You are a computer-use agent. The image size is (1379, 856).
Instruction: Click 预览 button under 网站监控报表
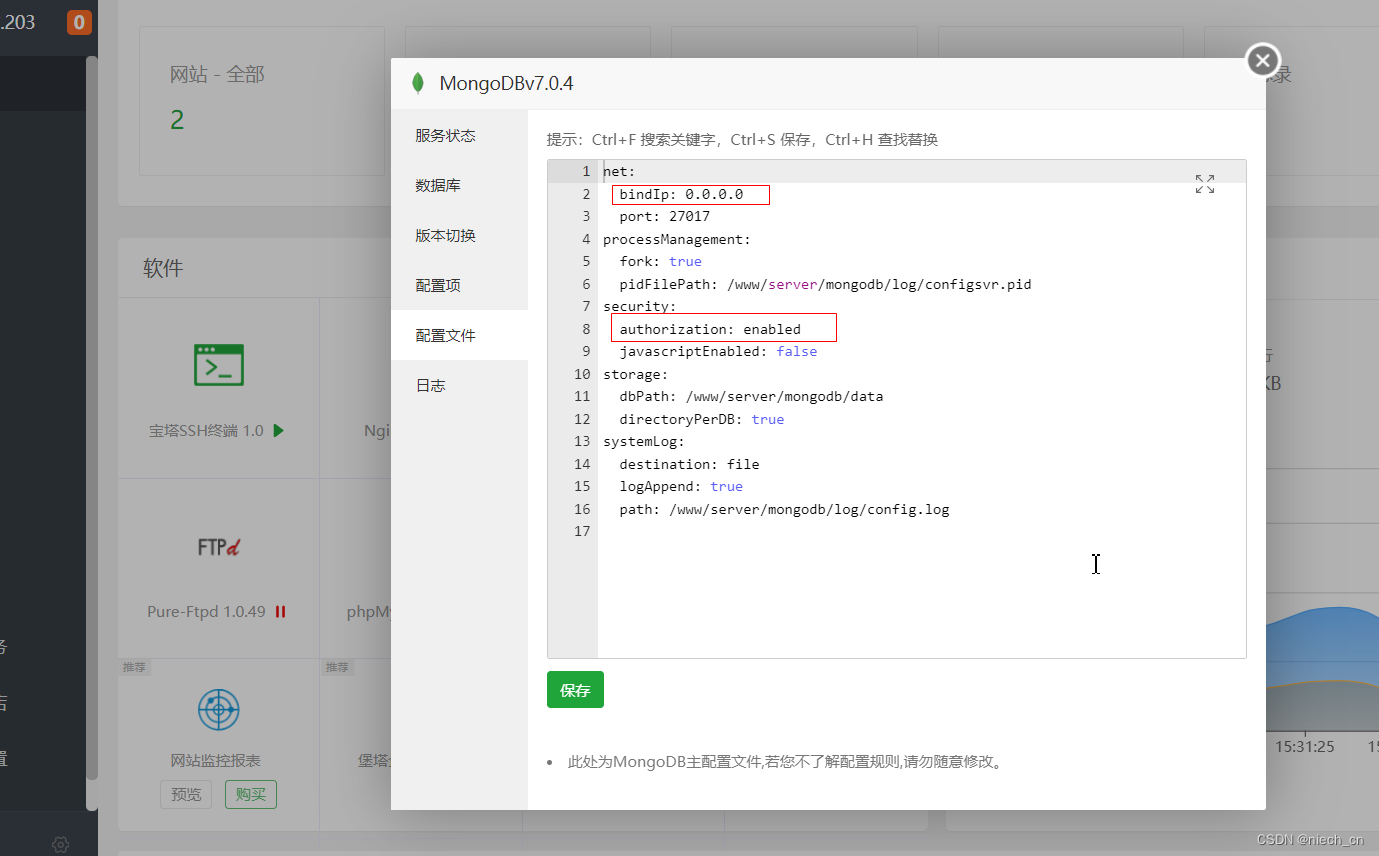(x=186, y=794)
